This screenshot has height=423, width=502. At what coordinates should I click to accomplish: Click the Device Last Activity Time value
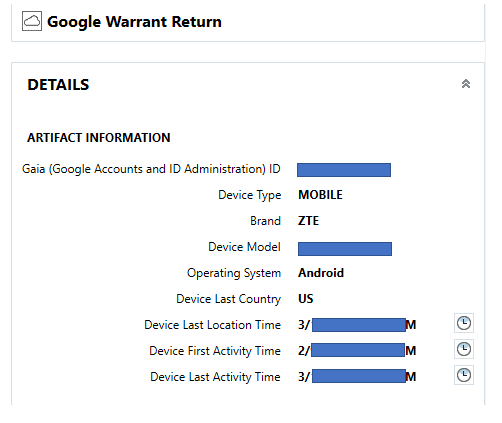point(357,377)
